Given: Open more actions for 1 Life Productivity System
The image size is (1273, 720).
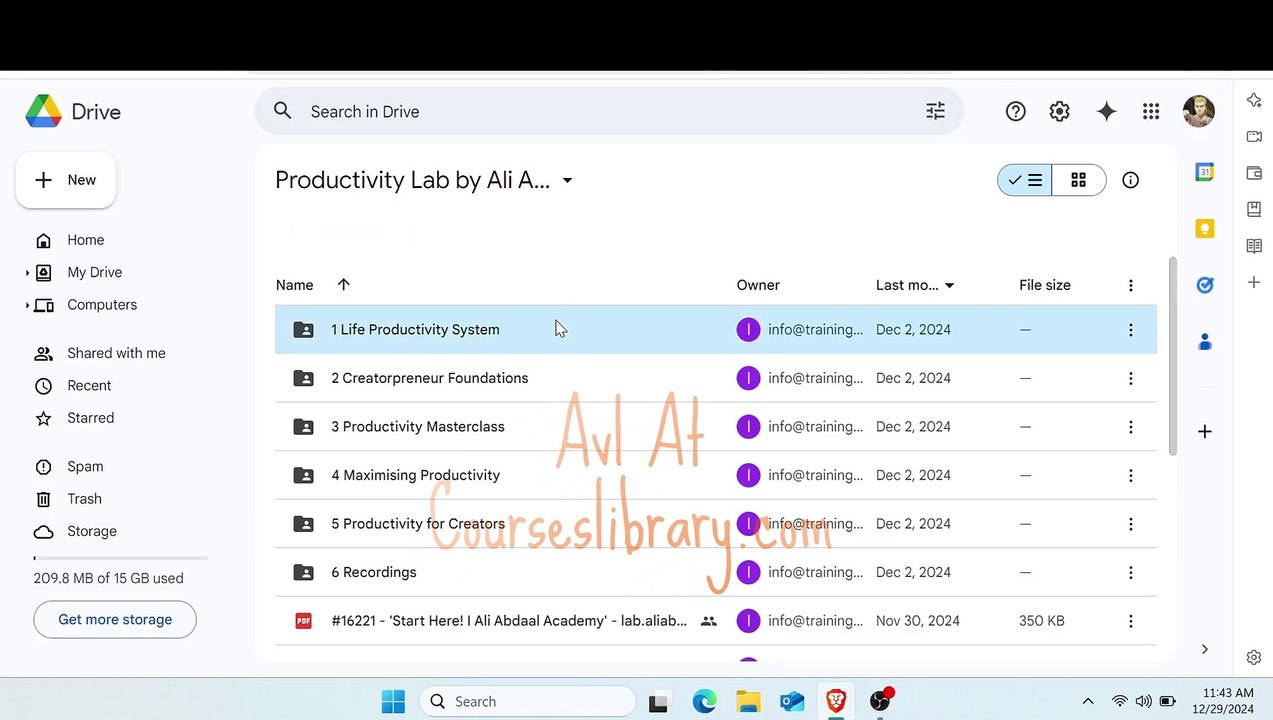Looking at the screenshot, I should point(1130,330).
